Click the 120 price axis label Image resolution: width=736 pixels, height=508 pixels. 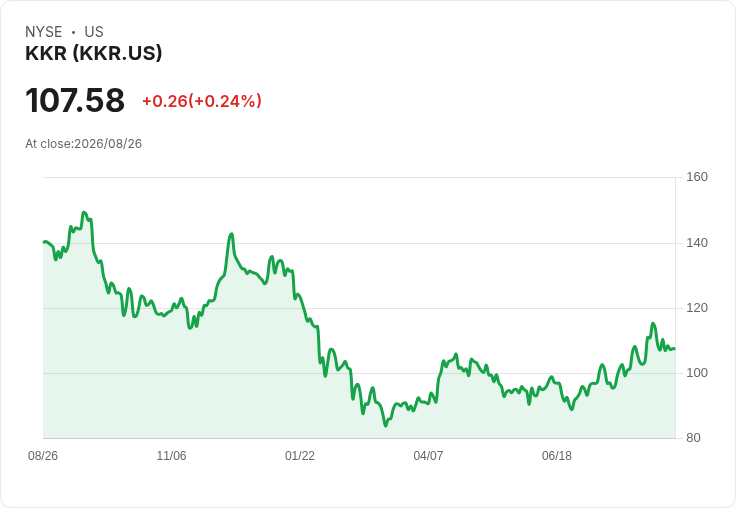[697, 308]
